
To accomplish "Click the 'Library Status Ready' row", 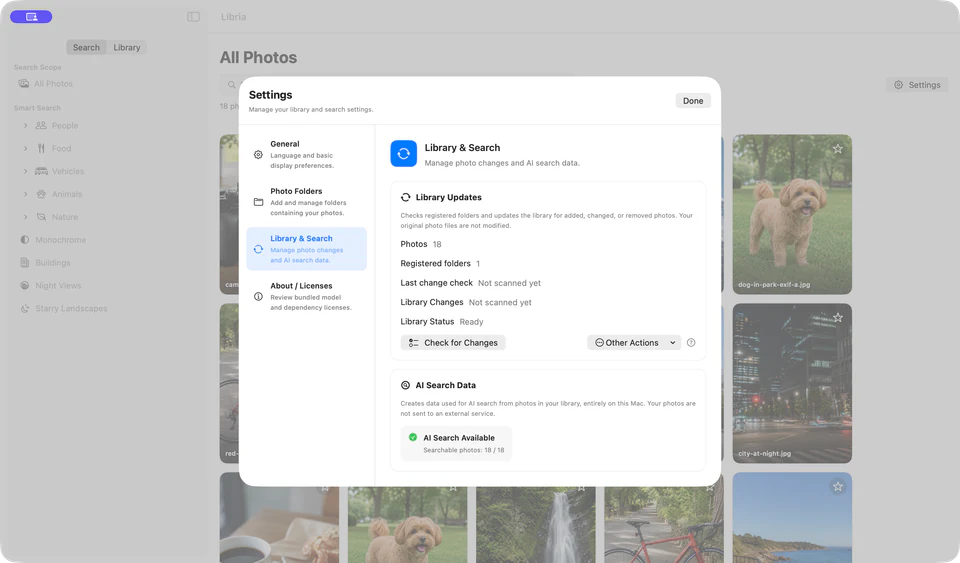I will (442, 321).
